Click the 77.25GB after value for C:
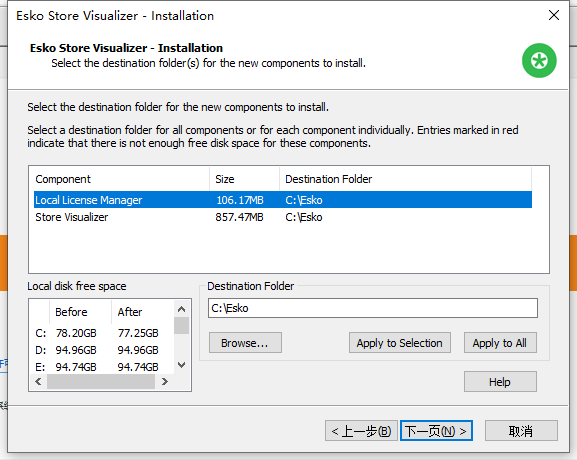Screen dimensions: 577x460 (138, 333)
